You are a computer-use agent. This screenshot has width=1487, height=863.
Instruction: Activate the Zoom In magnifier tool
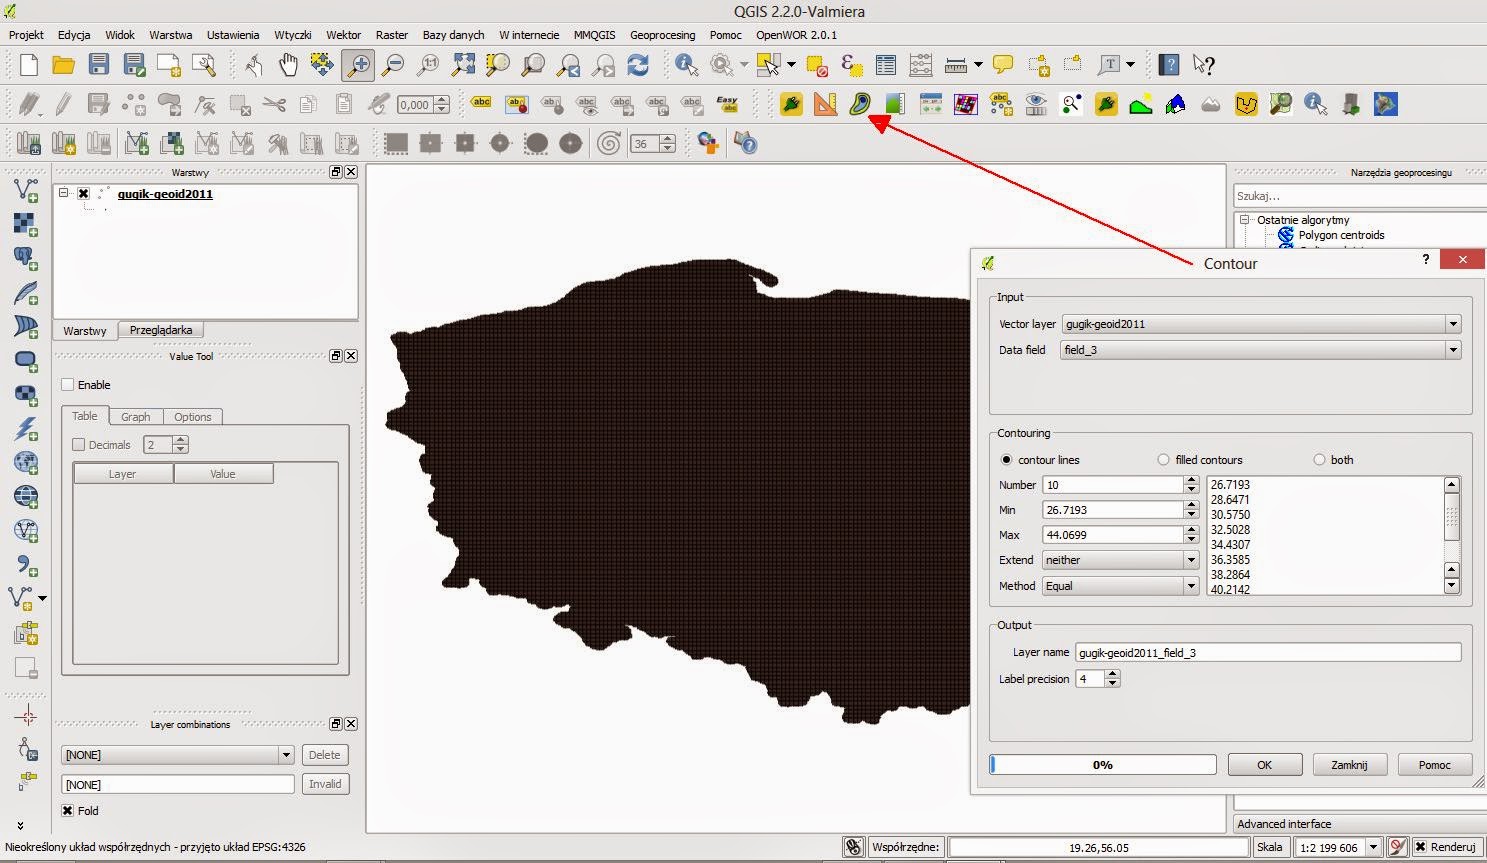coord(358,65)
